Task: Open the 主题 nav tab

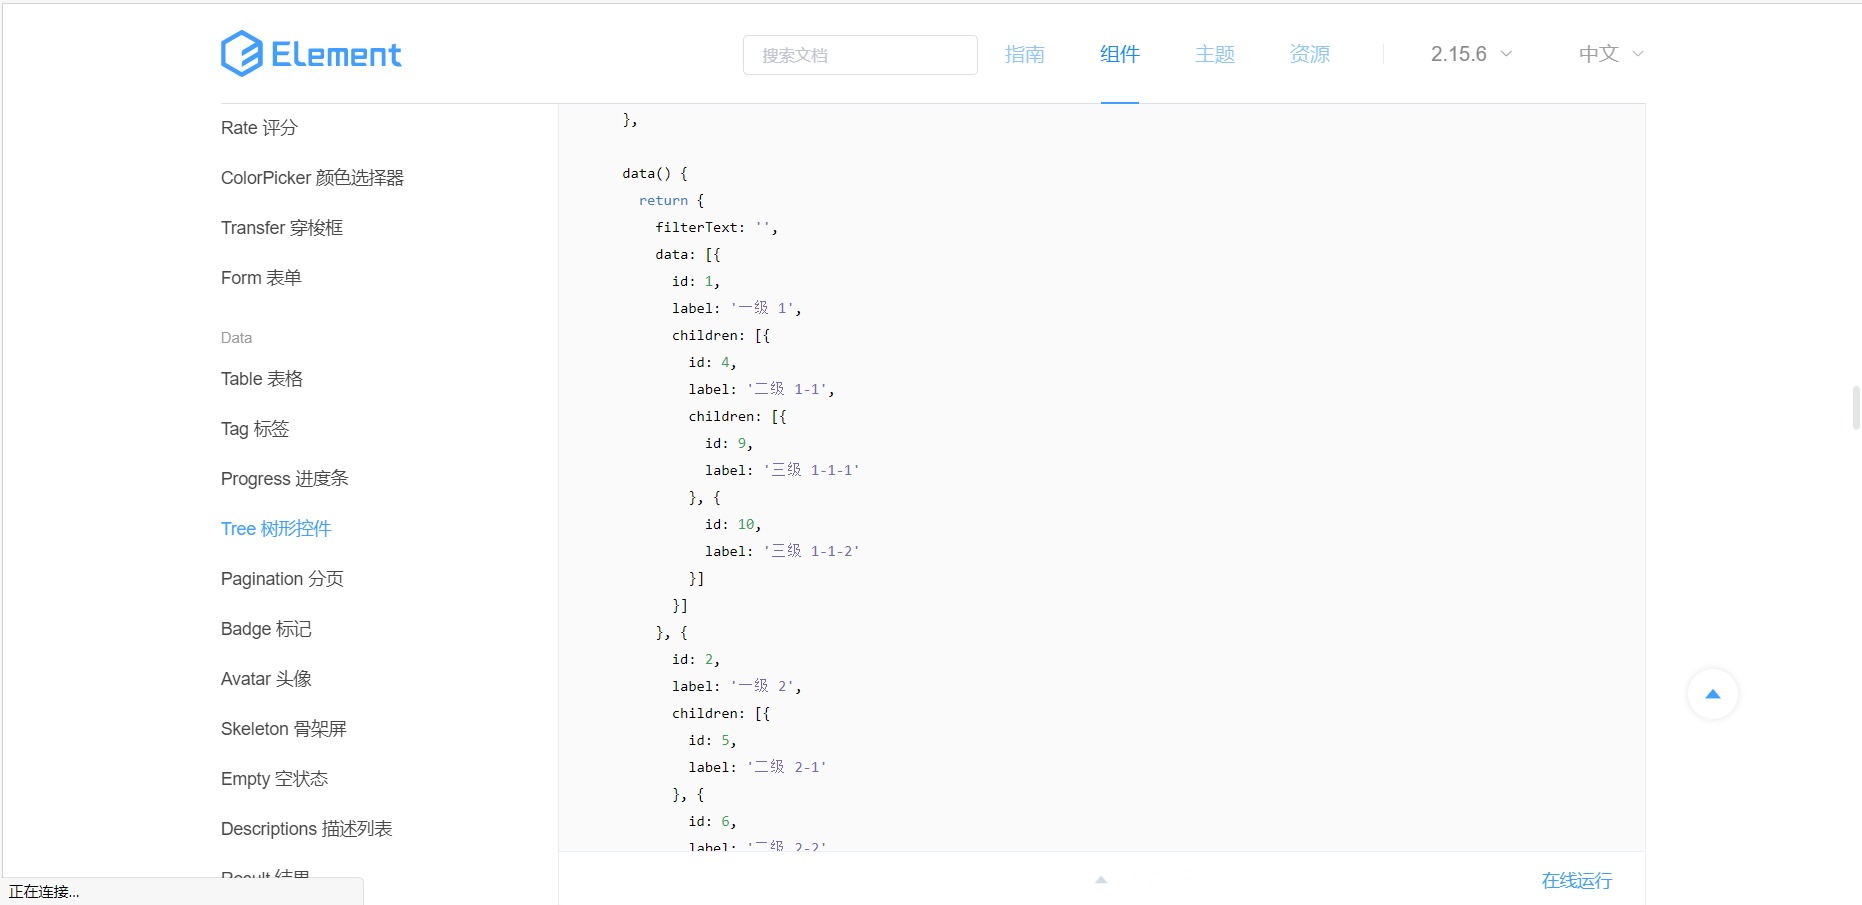Action: tap(1215, 54)
